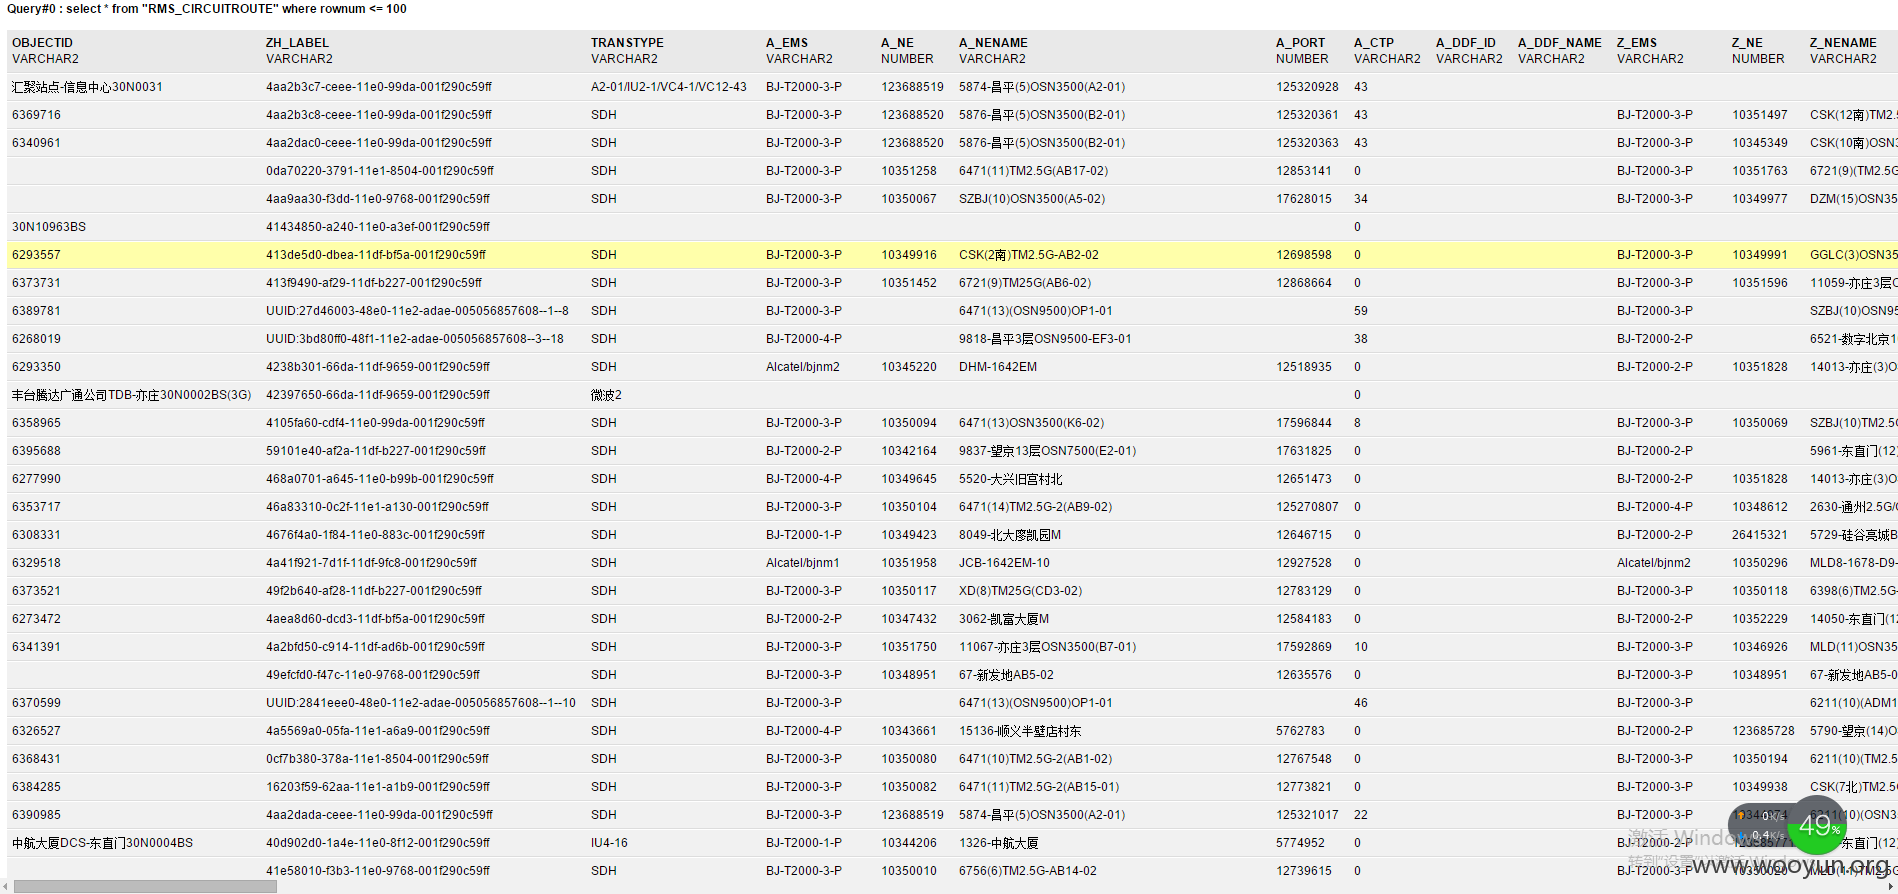Click ZH_LABEL 413de5d0-dbea-11df-bf5a-001f290c59ff

click(376, 255)
